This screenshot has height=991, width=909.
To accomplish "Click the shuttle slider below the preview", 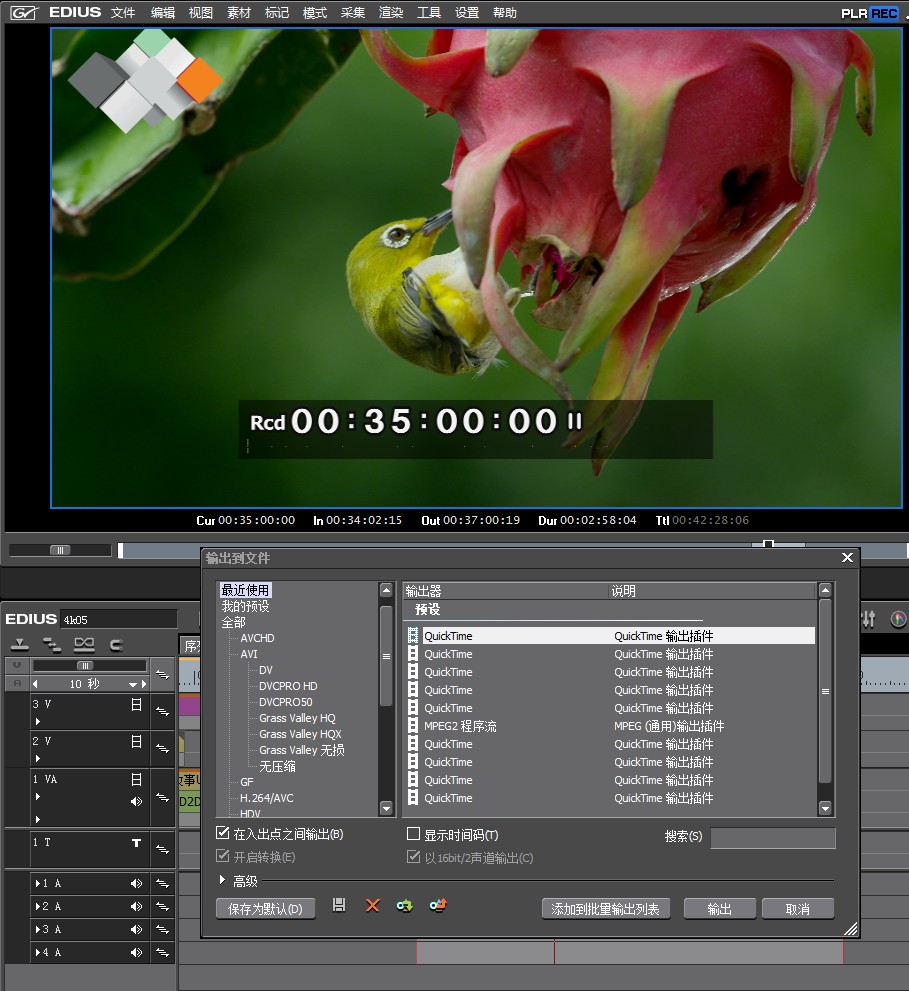I will [x=60, y=550].
